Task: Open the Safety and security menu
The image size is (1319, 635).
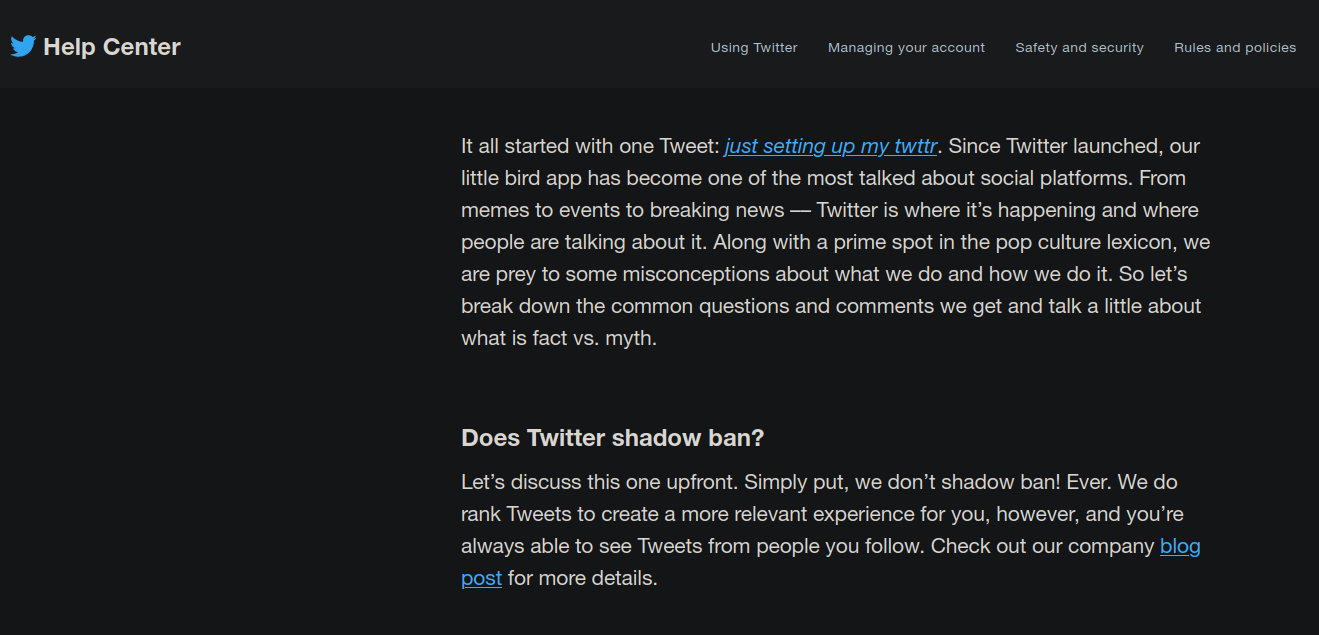Action: (1079, 47)
